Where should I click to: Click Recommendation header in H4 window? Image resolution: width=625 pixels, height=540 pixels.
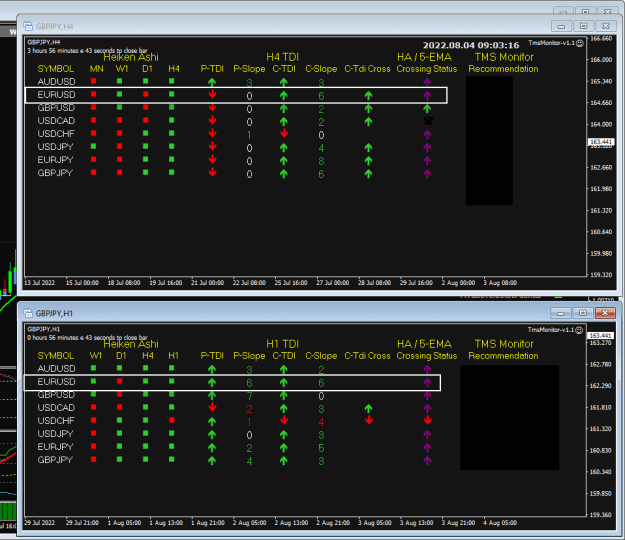[x=503, y=69]
